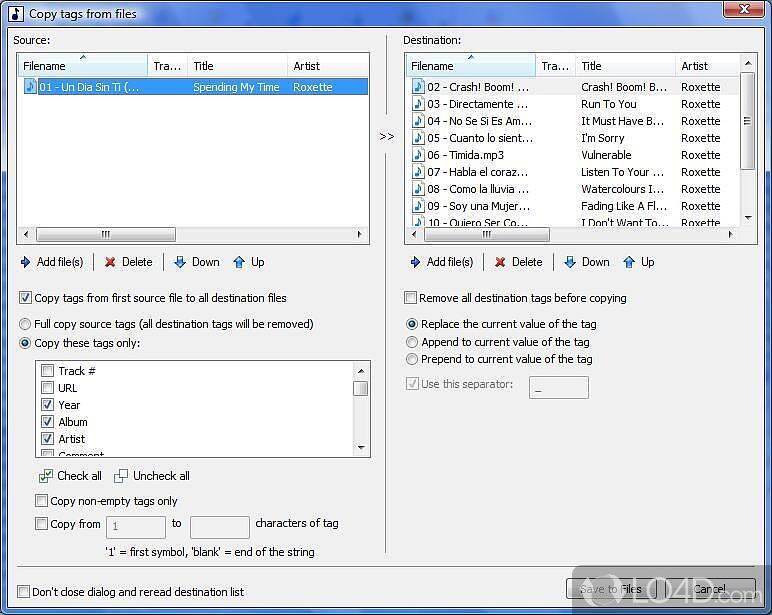Move destination file Down
Viewport: 772px width, 615px height.
point(587,262)
